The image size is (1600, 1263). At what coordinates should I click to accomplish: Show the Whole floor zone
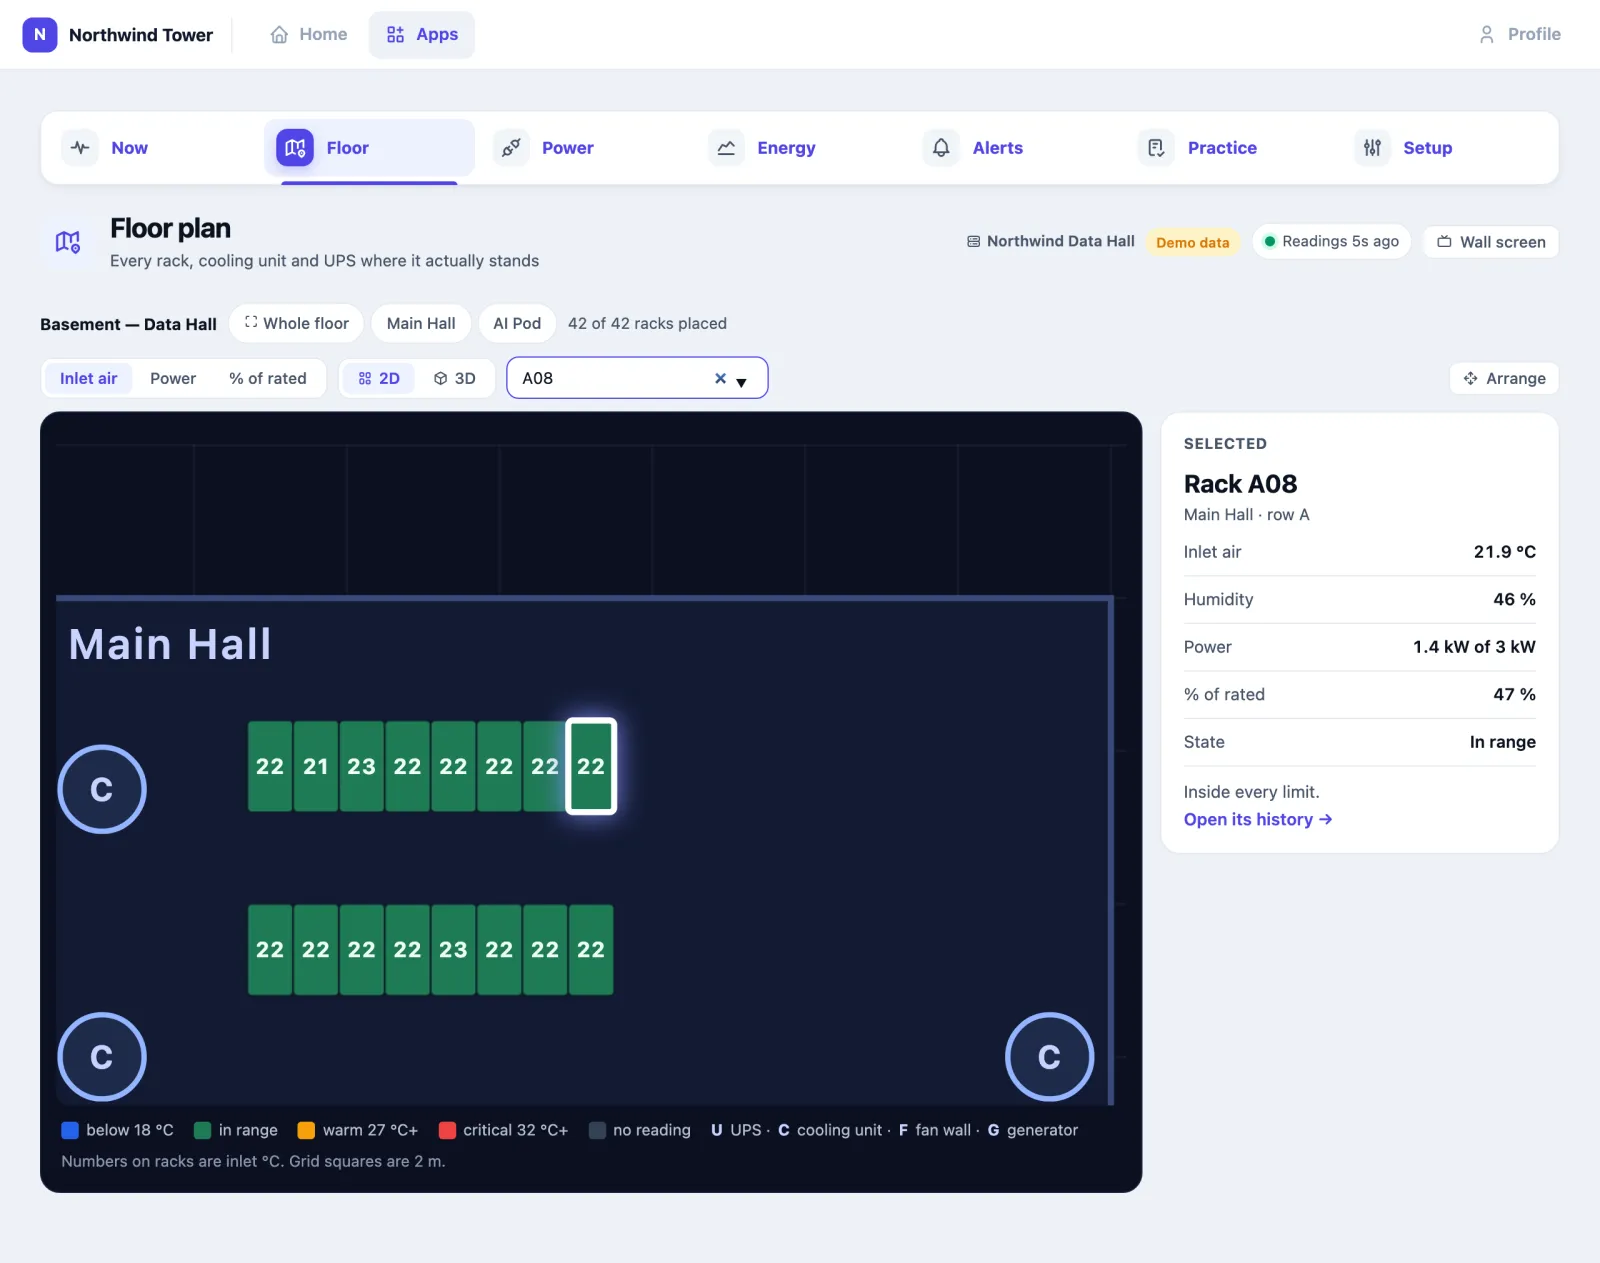pyautogui.click(x=297, y=324)
